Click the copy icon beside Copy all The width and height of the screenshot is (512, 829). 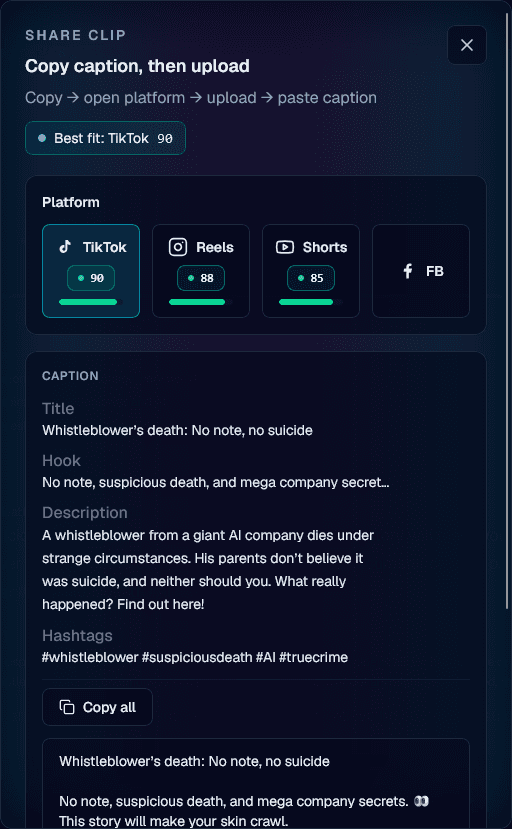(67, 707)
